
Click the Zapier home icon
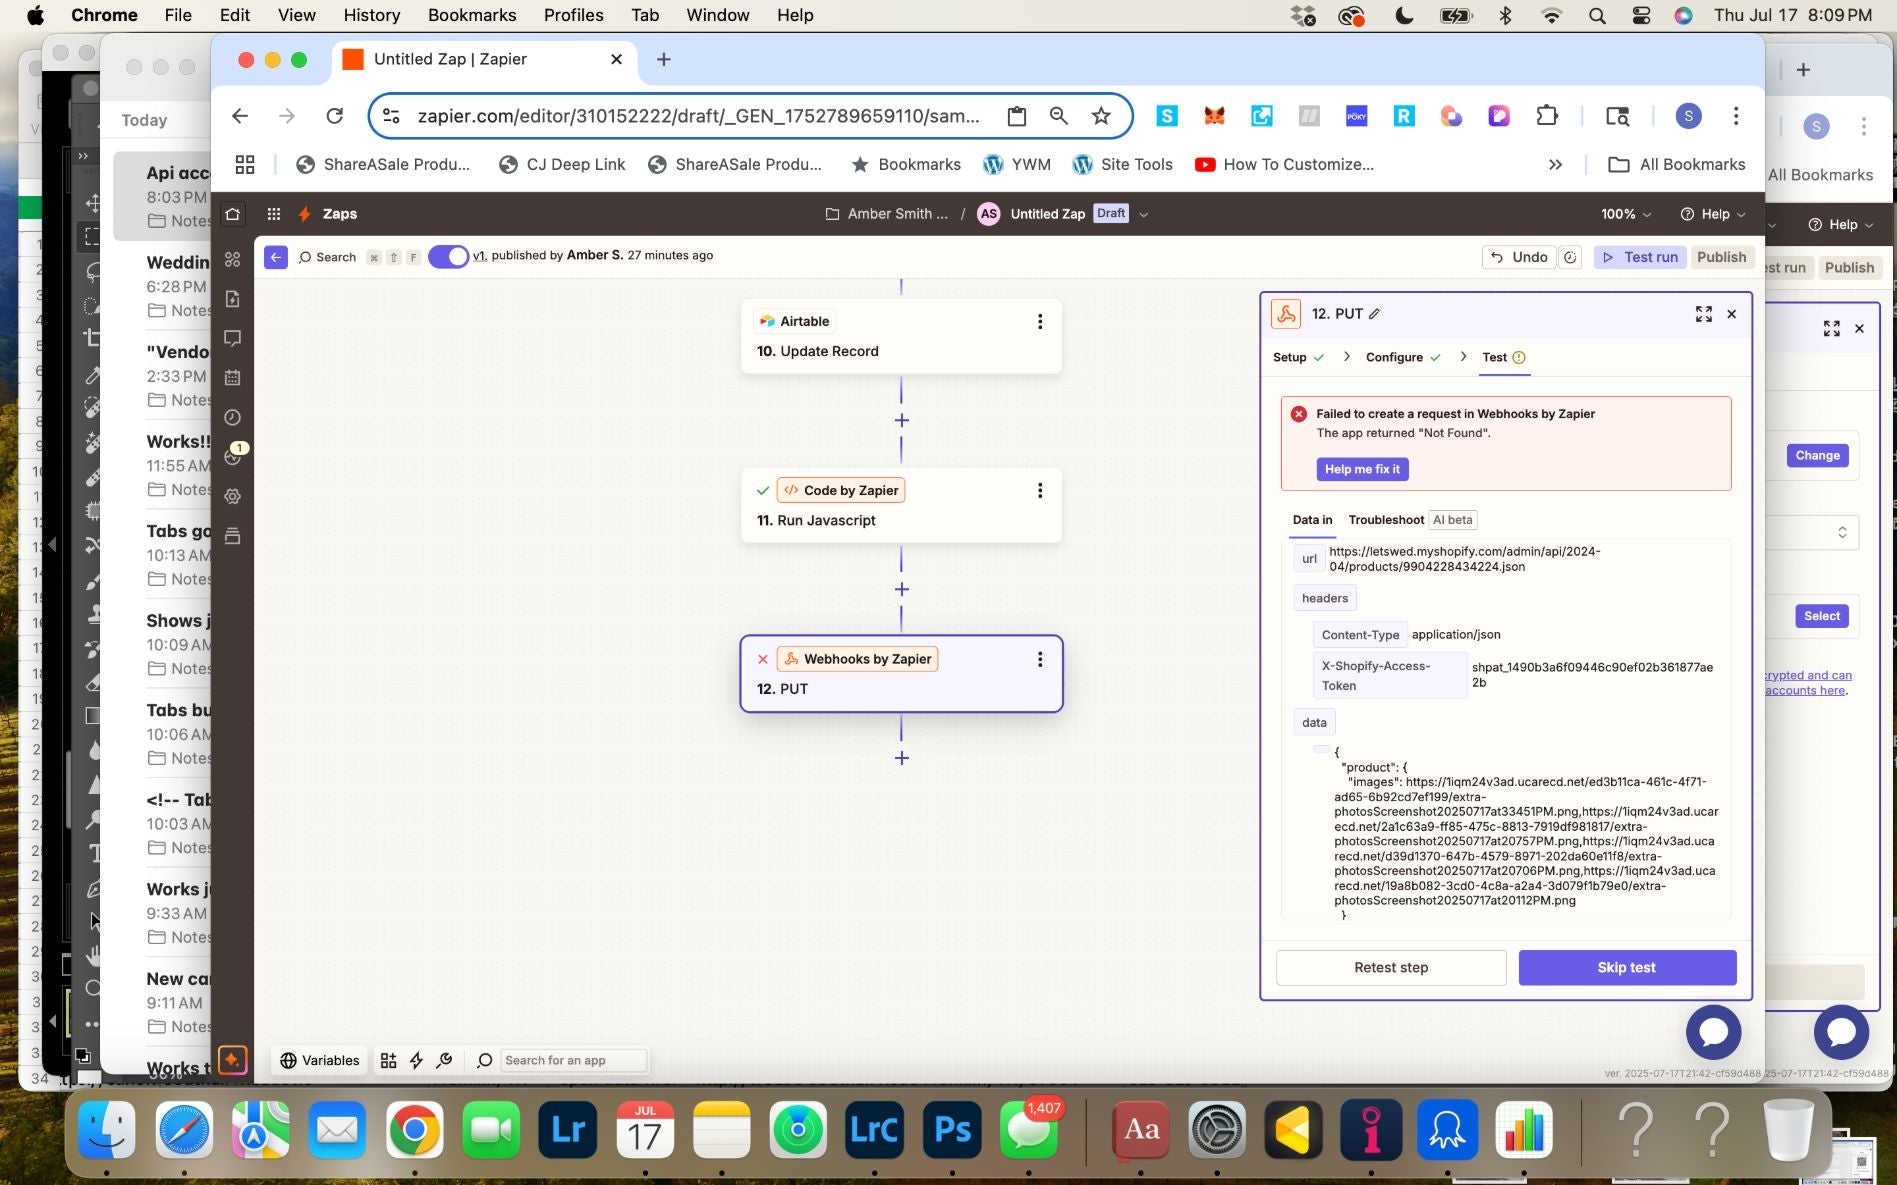pyautogui.click(x=232, y=214)
